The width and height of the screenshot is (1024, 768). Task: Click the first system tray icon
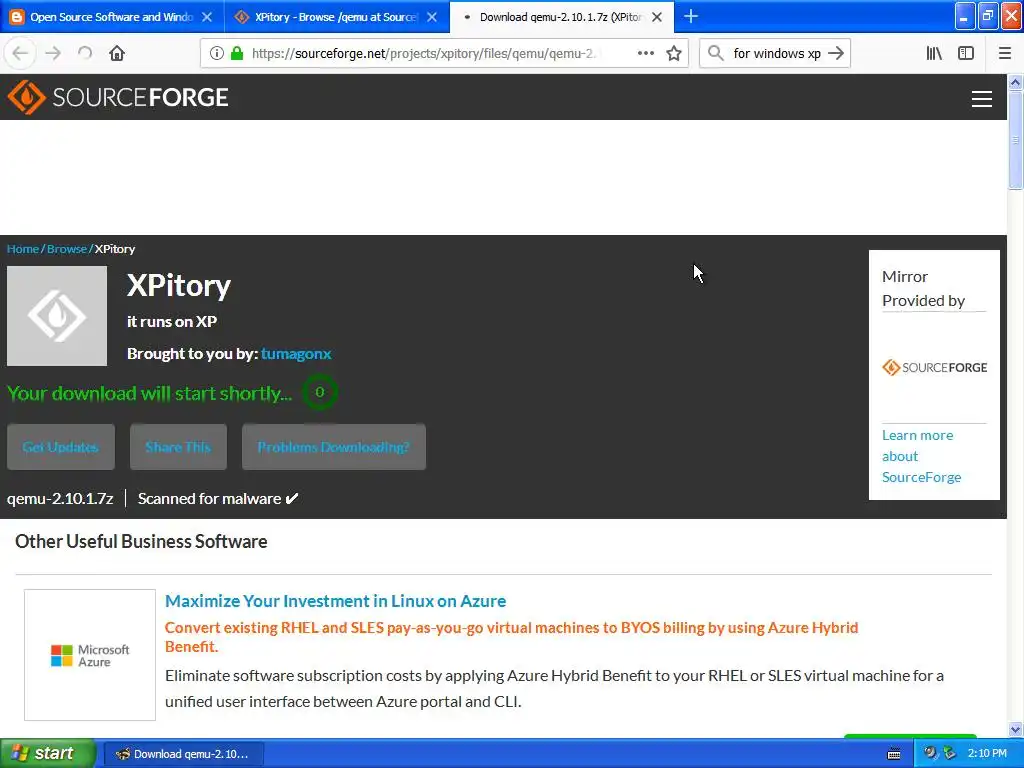coord(930,754)
